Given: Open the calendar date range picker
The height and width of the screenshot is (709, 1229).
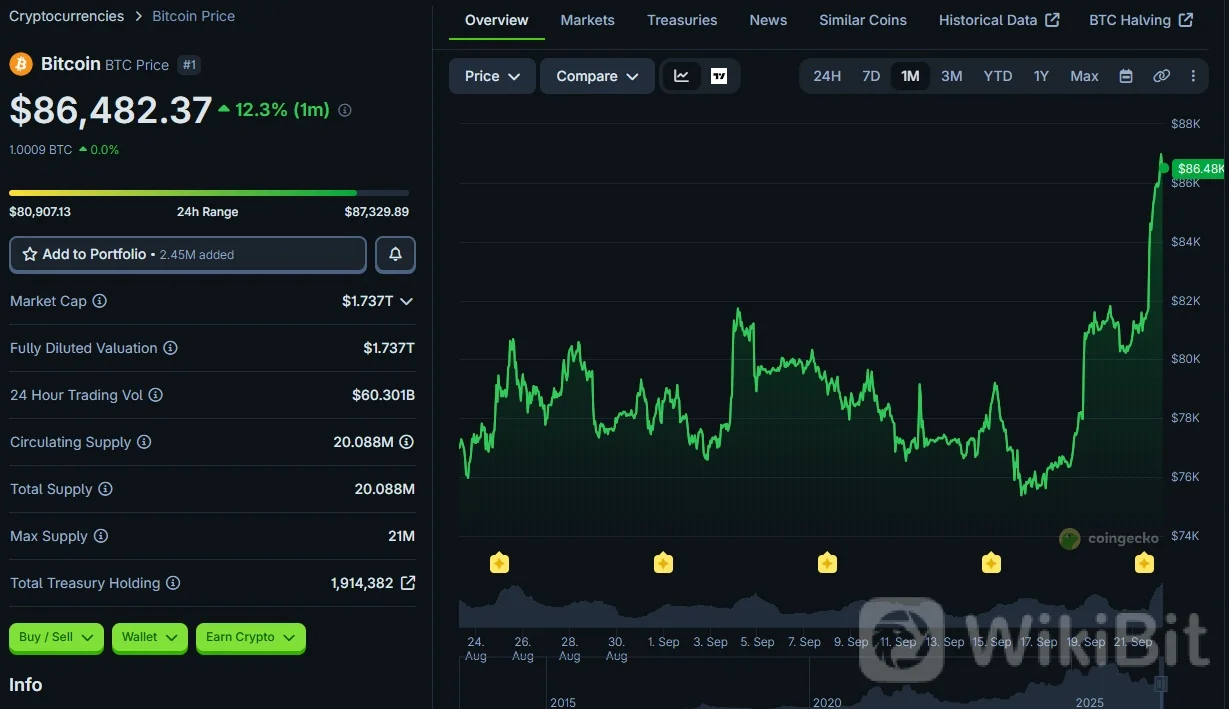Looking at the screenshot, I should (1126, 76).
